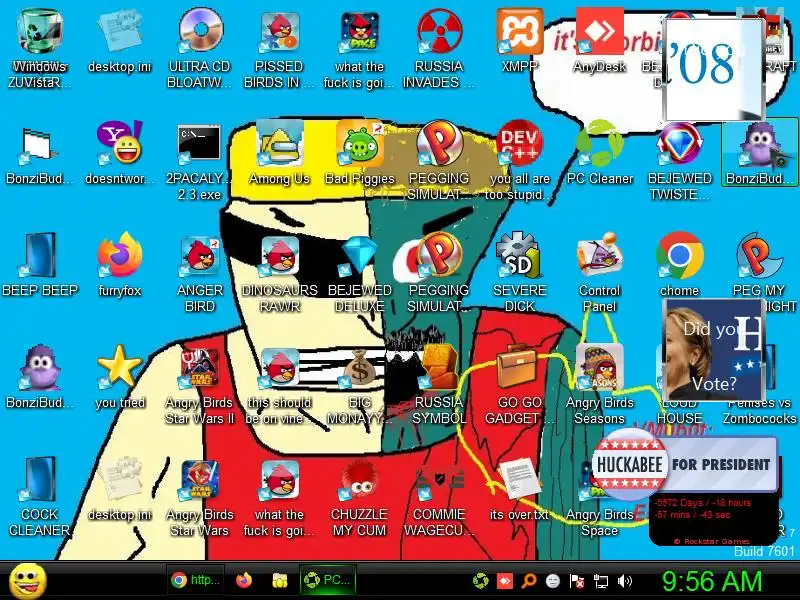Open the its over.txt file
Viewport: 800px width, 600px height.
519,480
